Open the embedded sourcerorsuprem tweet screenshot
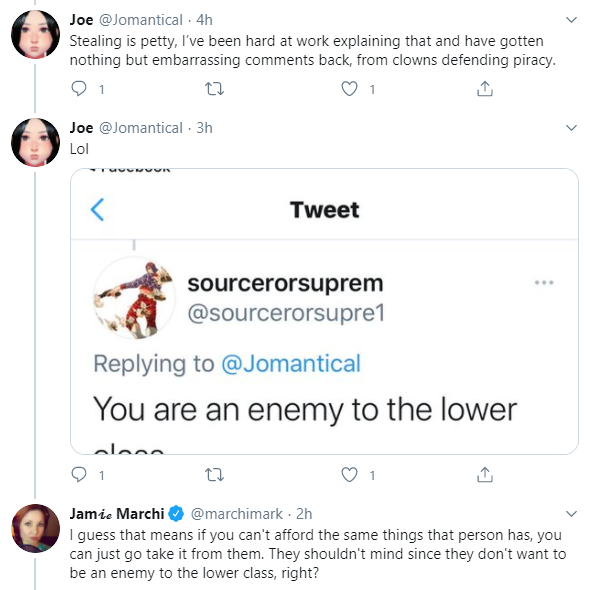The width and height of the screenshot is (591, 590). (324, 311)
